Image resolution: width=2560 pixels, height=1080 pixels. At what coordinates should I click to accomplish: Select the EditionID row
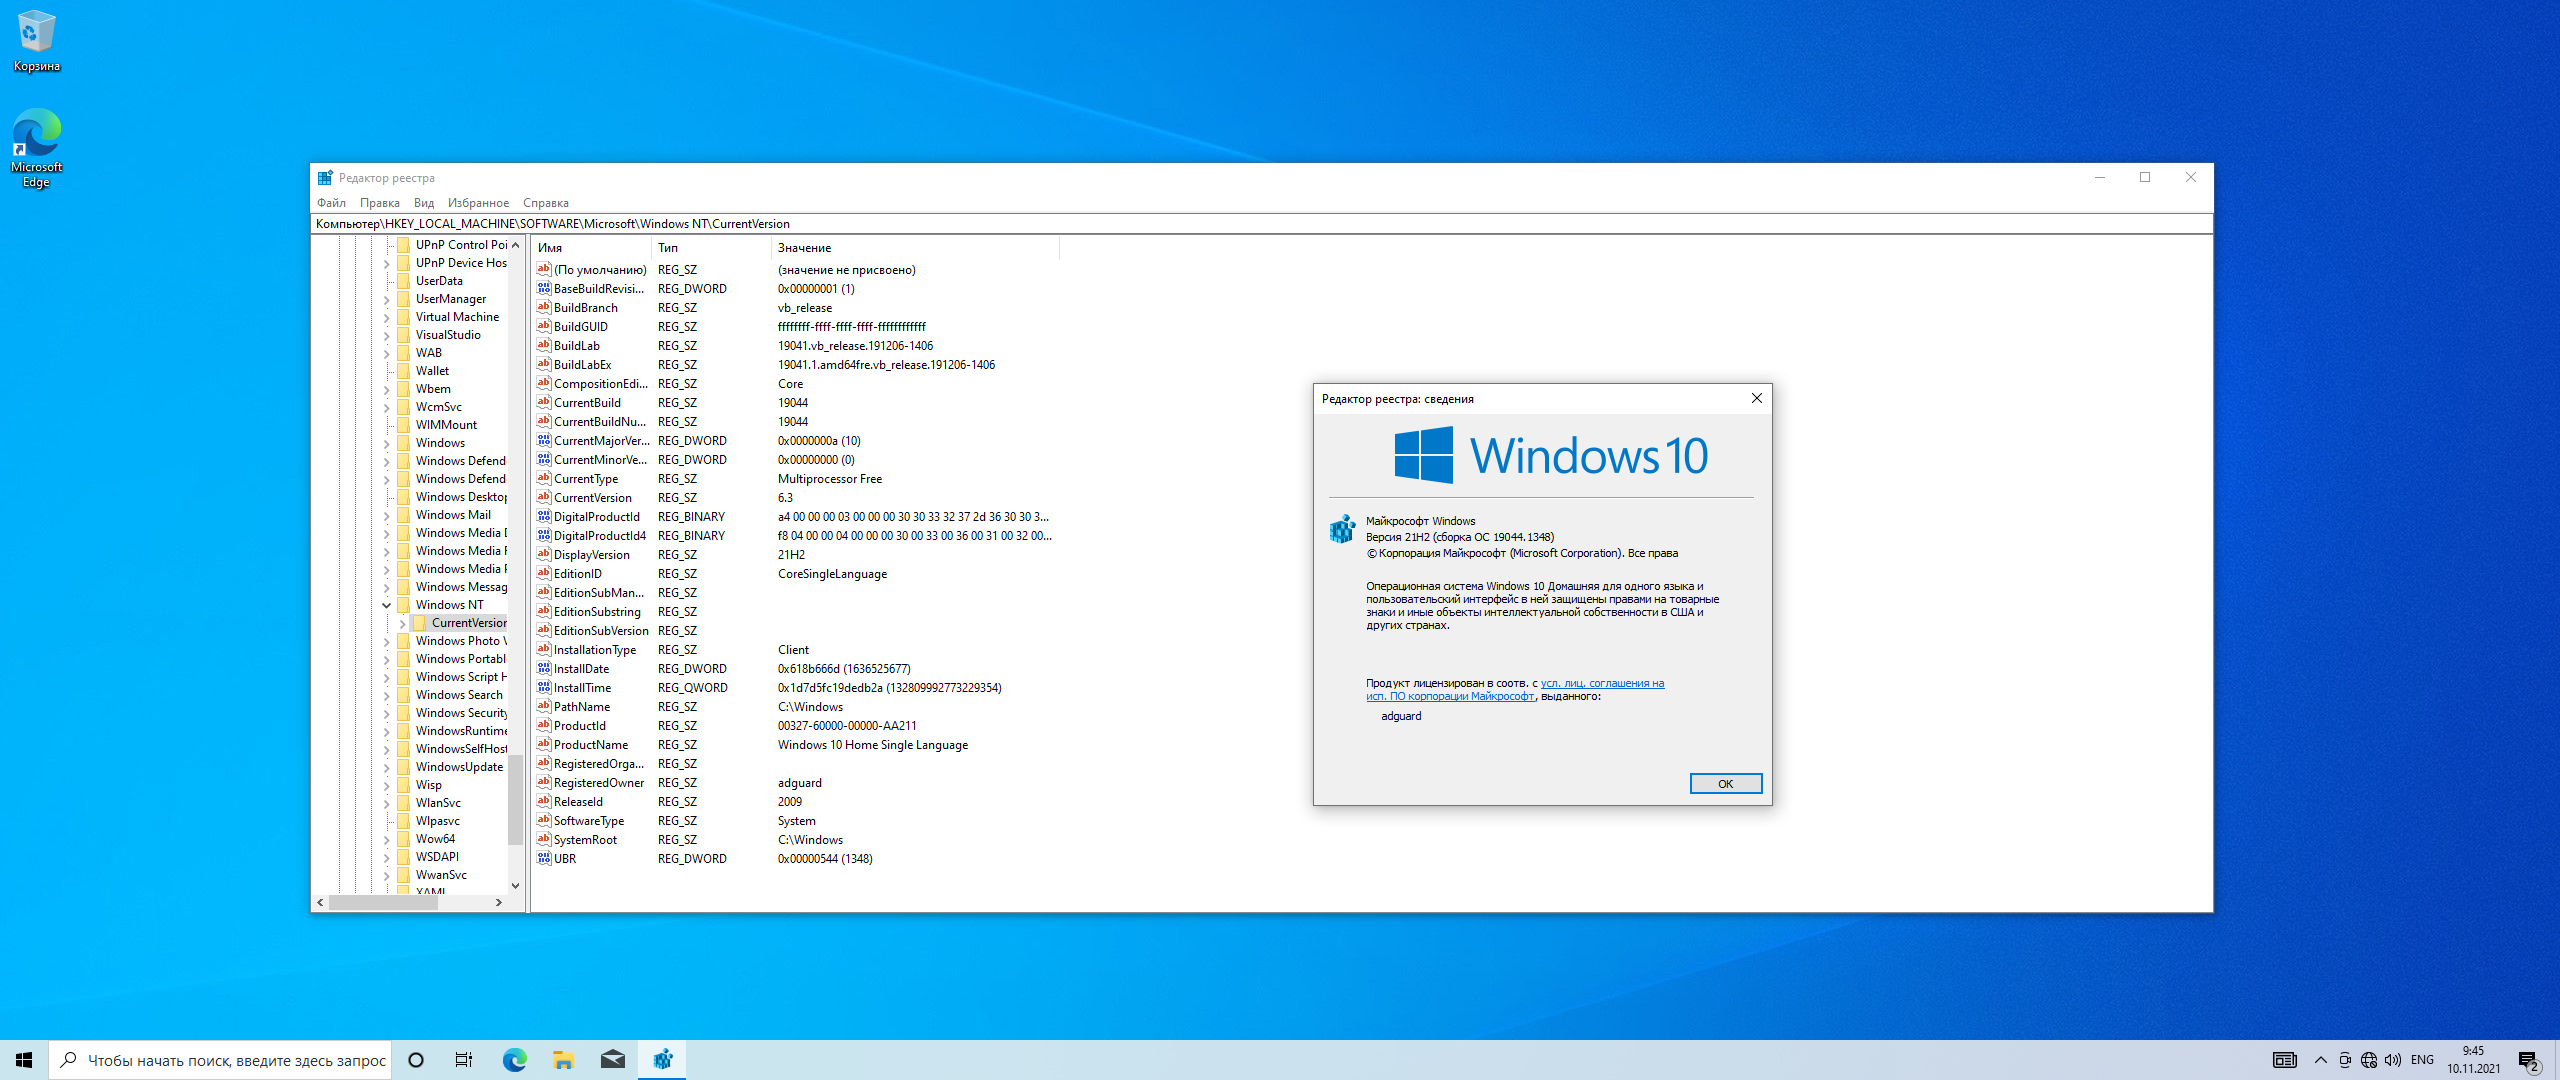(x=795, y=574)
